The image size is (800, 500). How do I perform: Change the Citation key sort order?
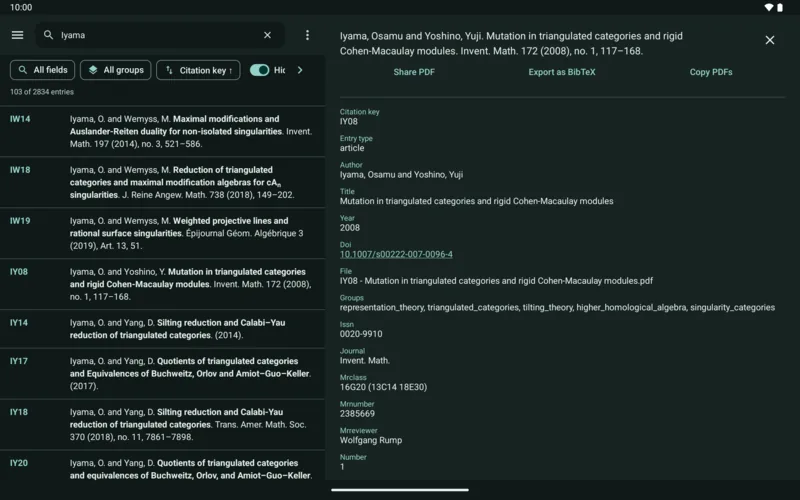point(198,70)
